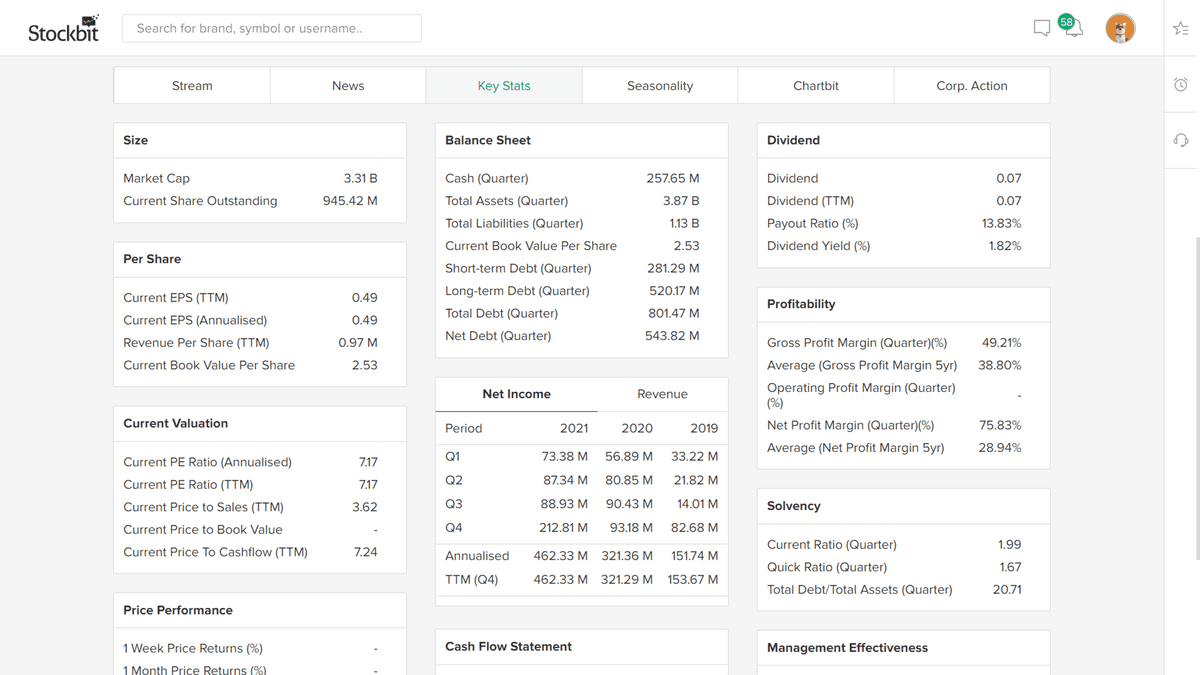1200x675 pixels.
Task: Click the search brand or symbol field
Action: [x=271, y=28]
